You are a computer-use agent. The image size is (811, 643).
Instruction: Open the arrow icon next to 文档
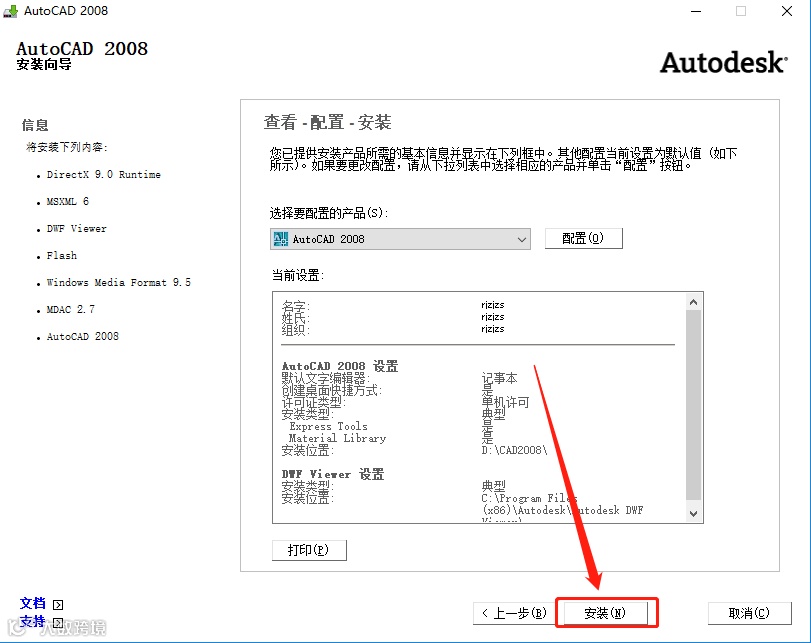[x=58, y=605]
